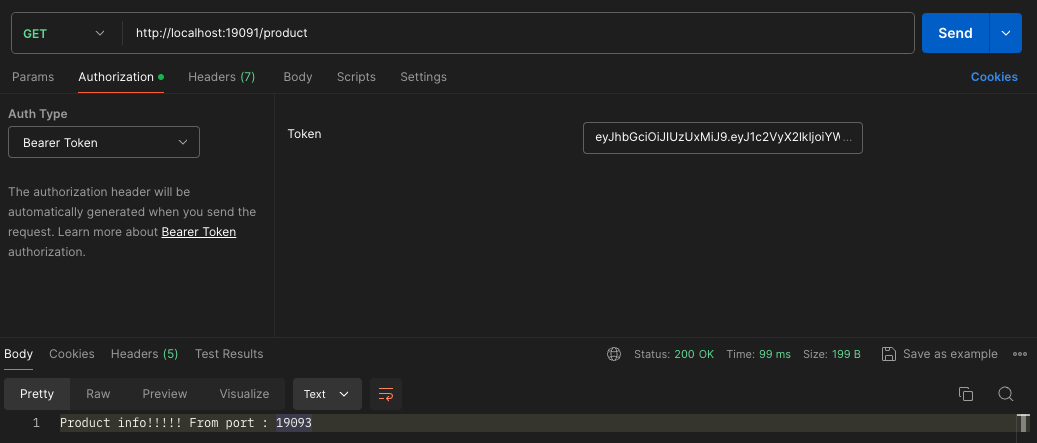Open the GET method dropdown

(64, 33)
